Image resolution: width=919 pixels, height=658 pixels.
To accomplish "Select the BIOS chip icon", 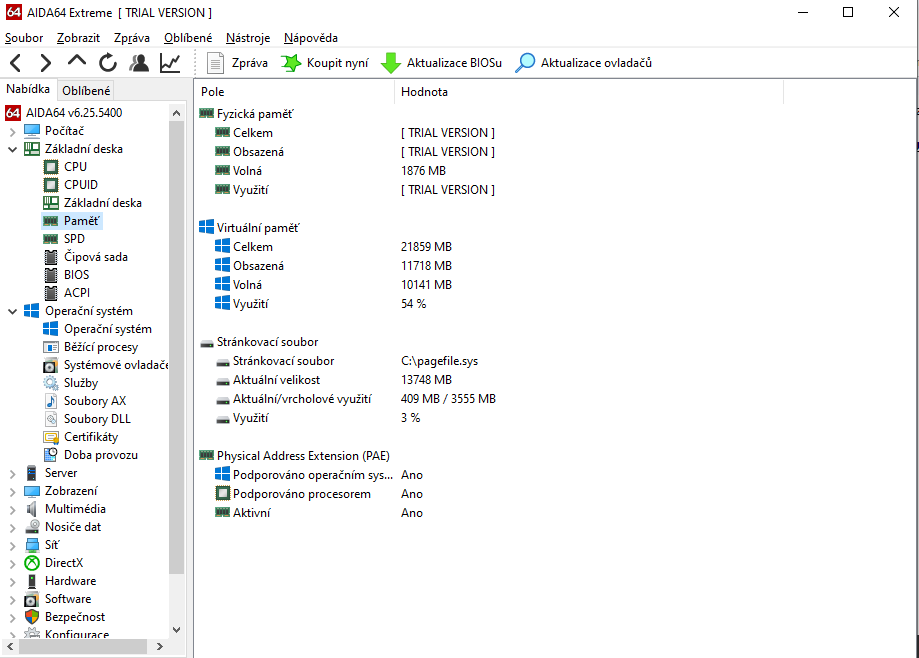I will 51,275.
